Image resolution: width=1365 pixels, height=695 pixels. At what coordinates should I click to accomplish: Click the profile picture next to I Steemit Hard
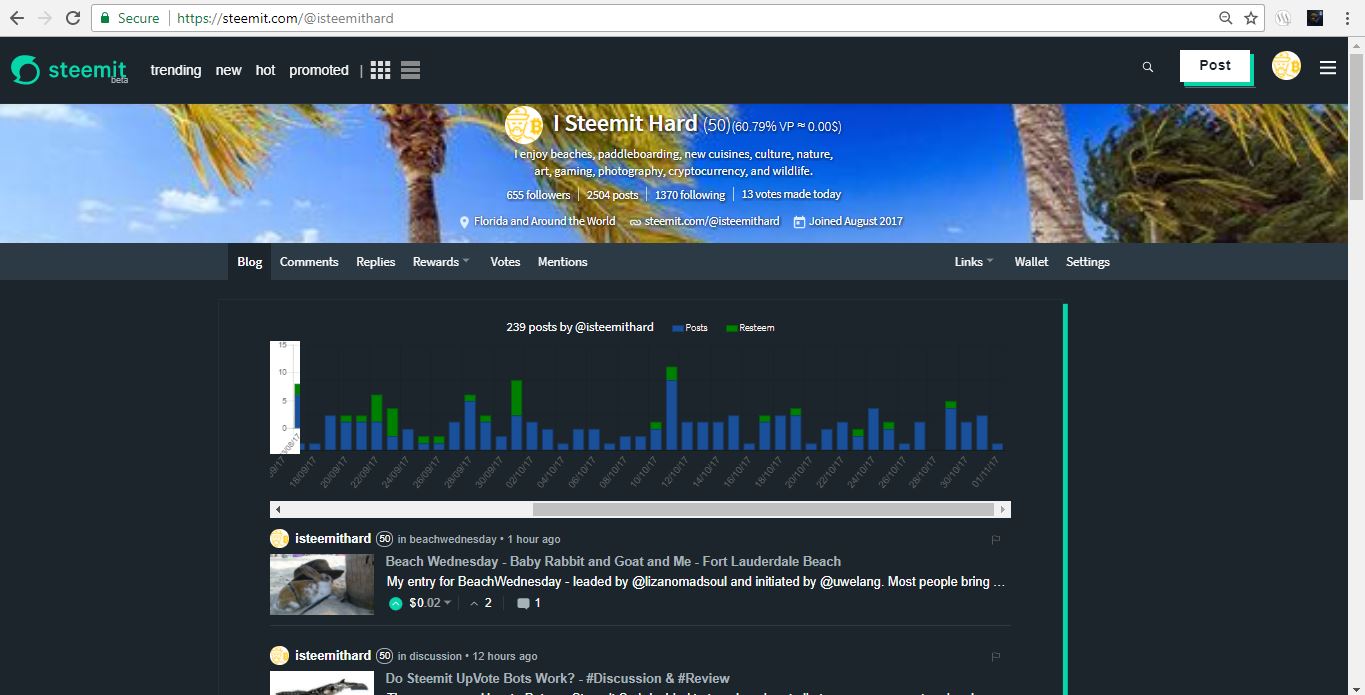pos(524,125)
